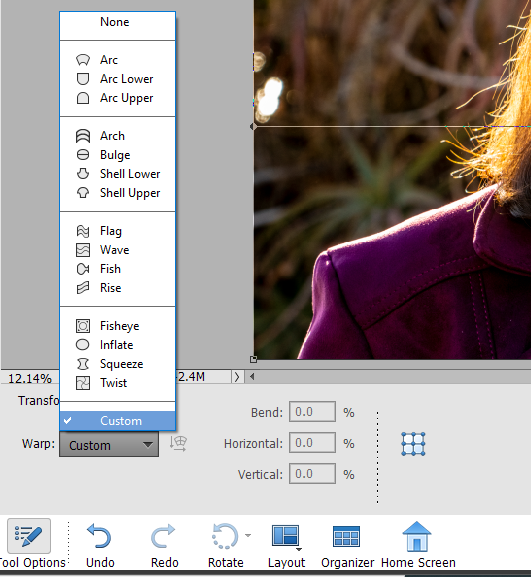This screenshot has width=531, height=577.
Task: Click the Vertical distortion field
Action: (x=312, y=474)
